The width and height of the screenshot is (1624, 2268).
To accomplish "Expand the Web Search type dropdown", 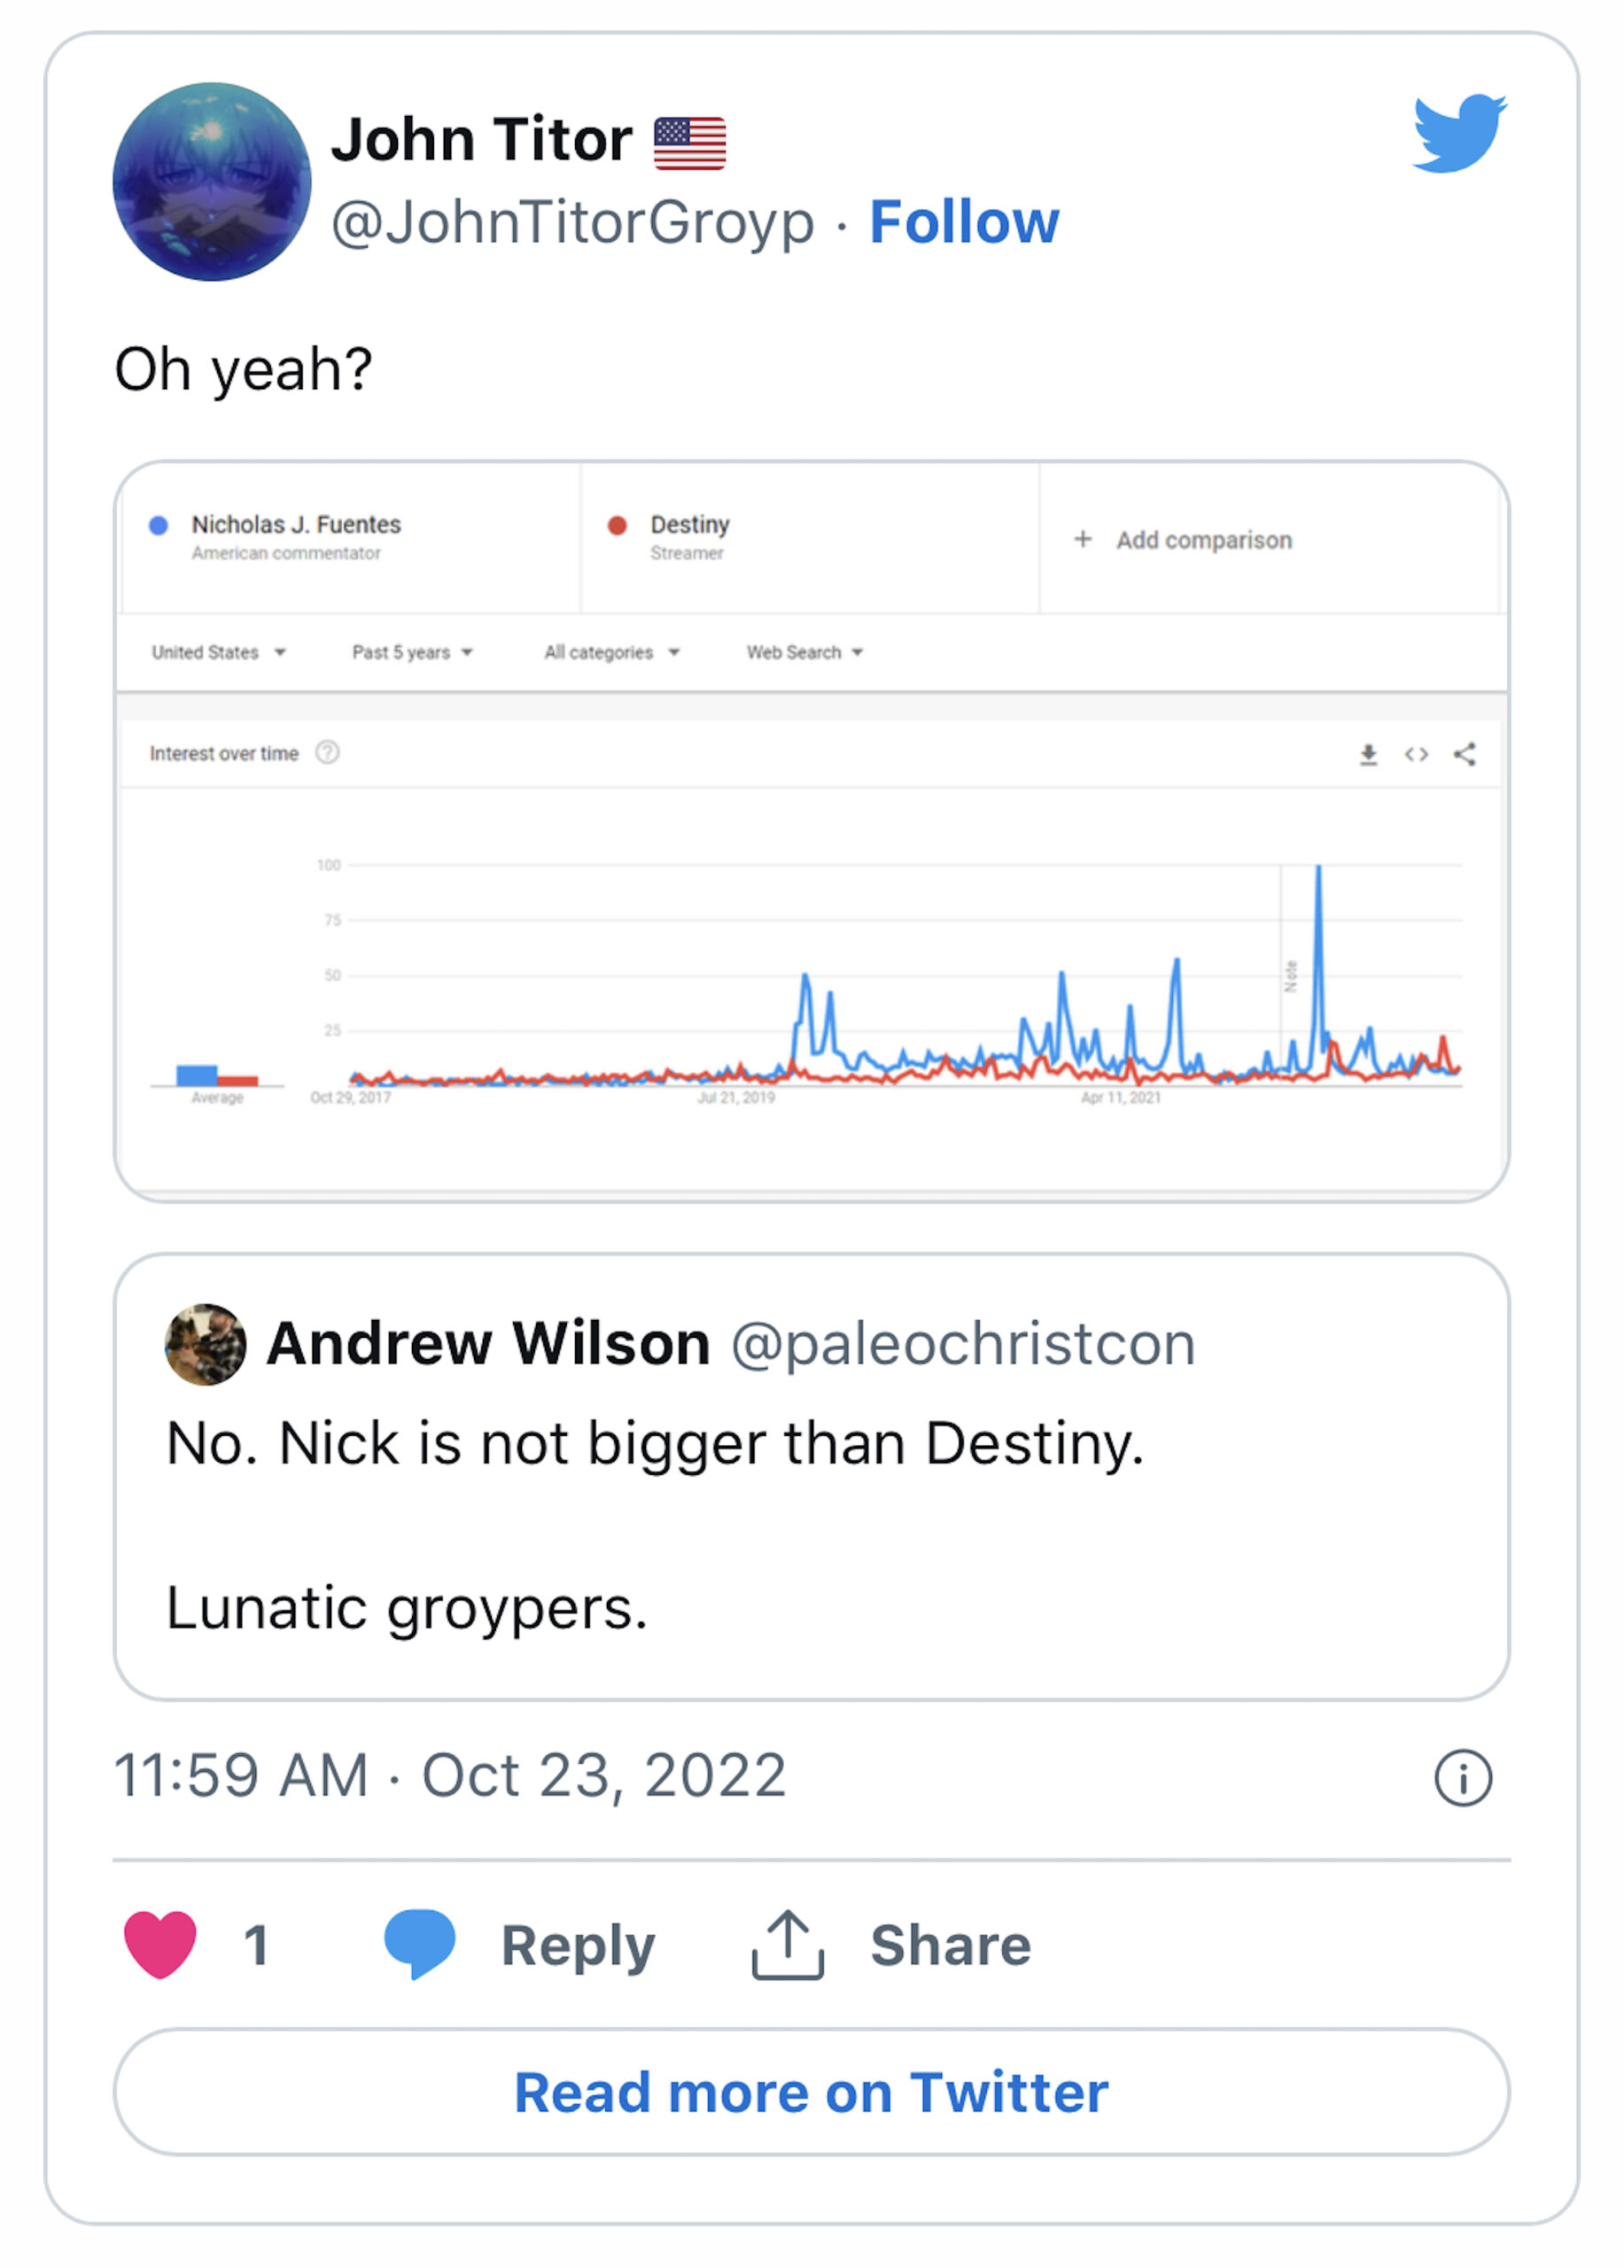I will [x=804, y=653].
